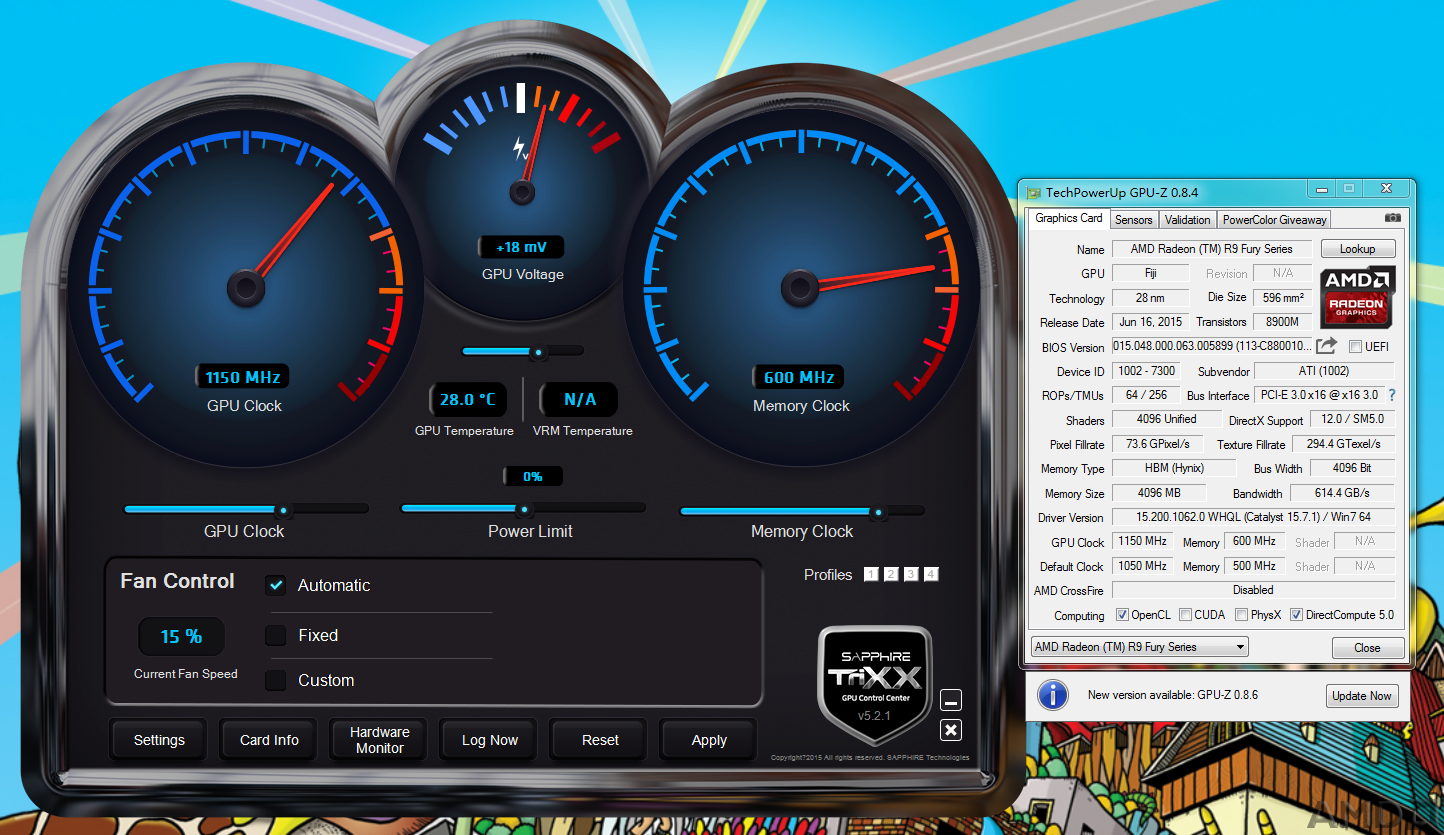Open the AMD Radeon R9 Fury Series GPU dropdown

tap(1140, 647)
